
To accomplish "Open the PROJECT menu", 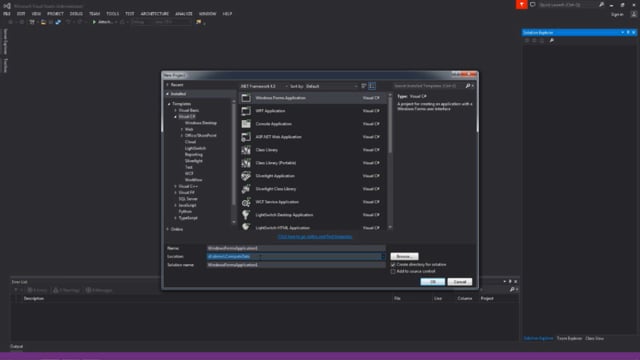I will 55,14.
